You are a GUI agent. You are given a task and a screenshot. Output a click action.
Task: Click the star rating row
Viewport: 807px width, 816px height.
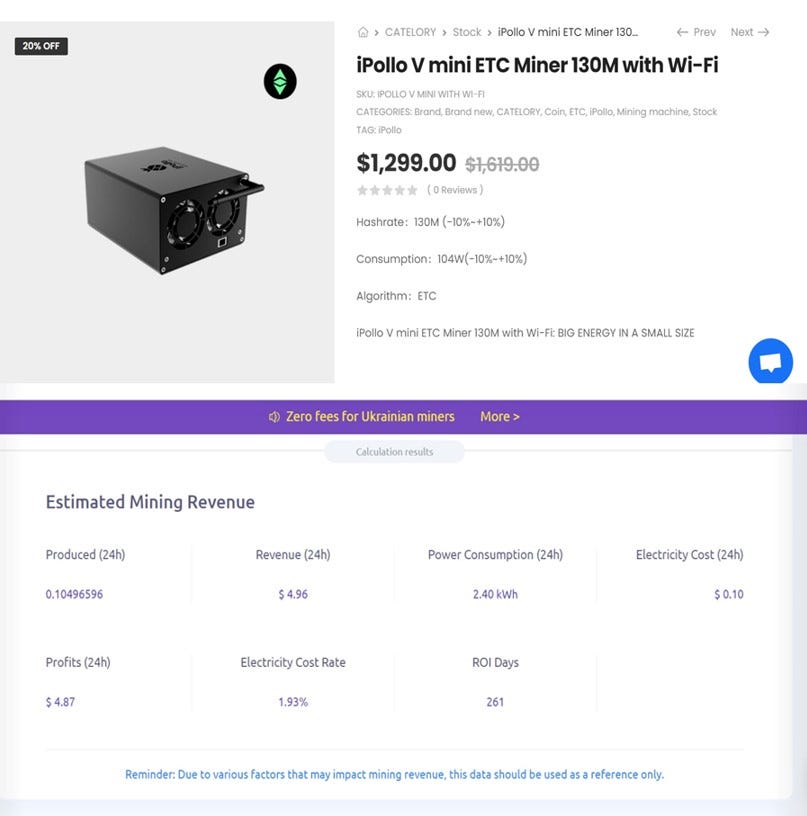[x=387, y=190]
